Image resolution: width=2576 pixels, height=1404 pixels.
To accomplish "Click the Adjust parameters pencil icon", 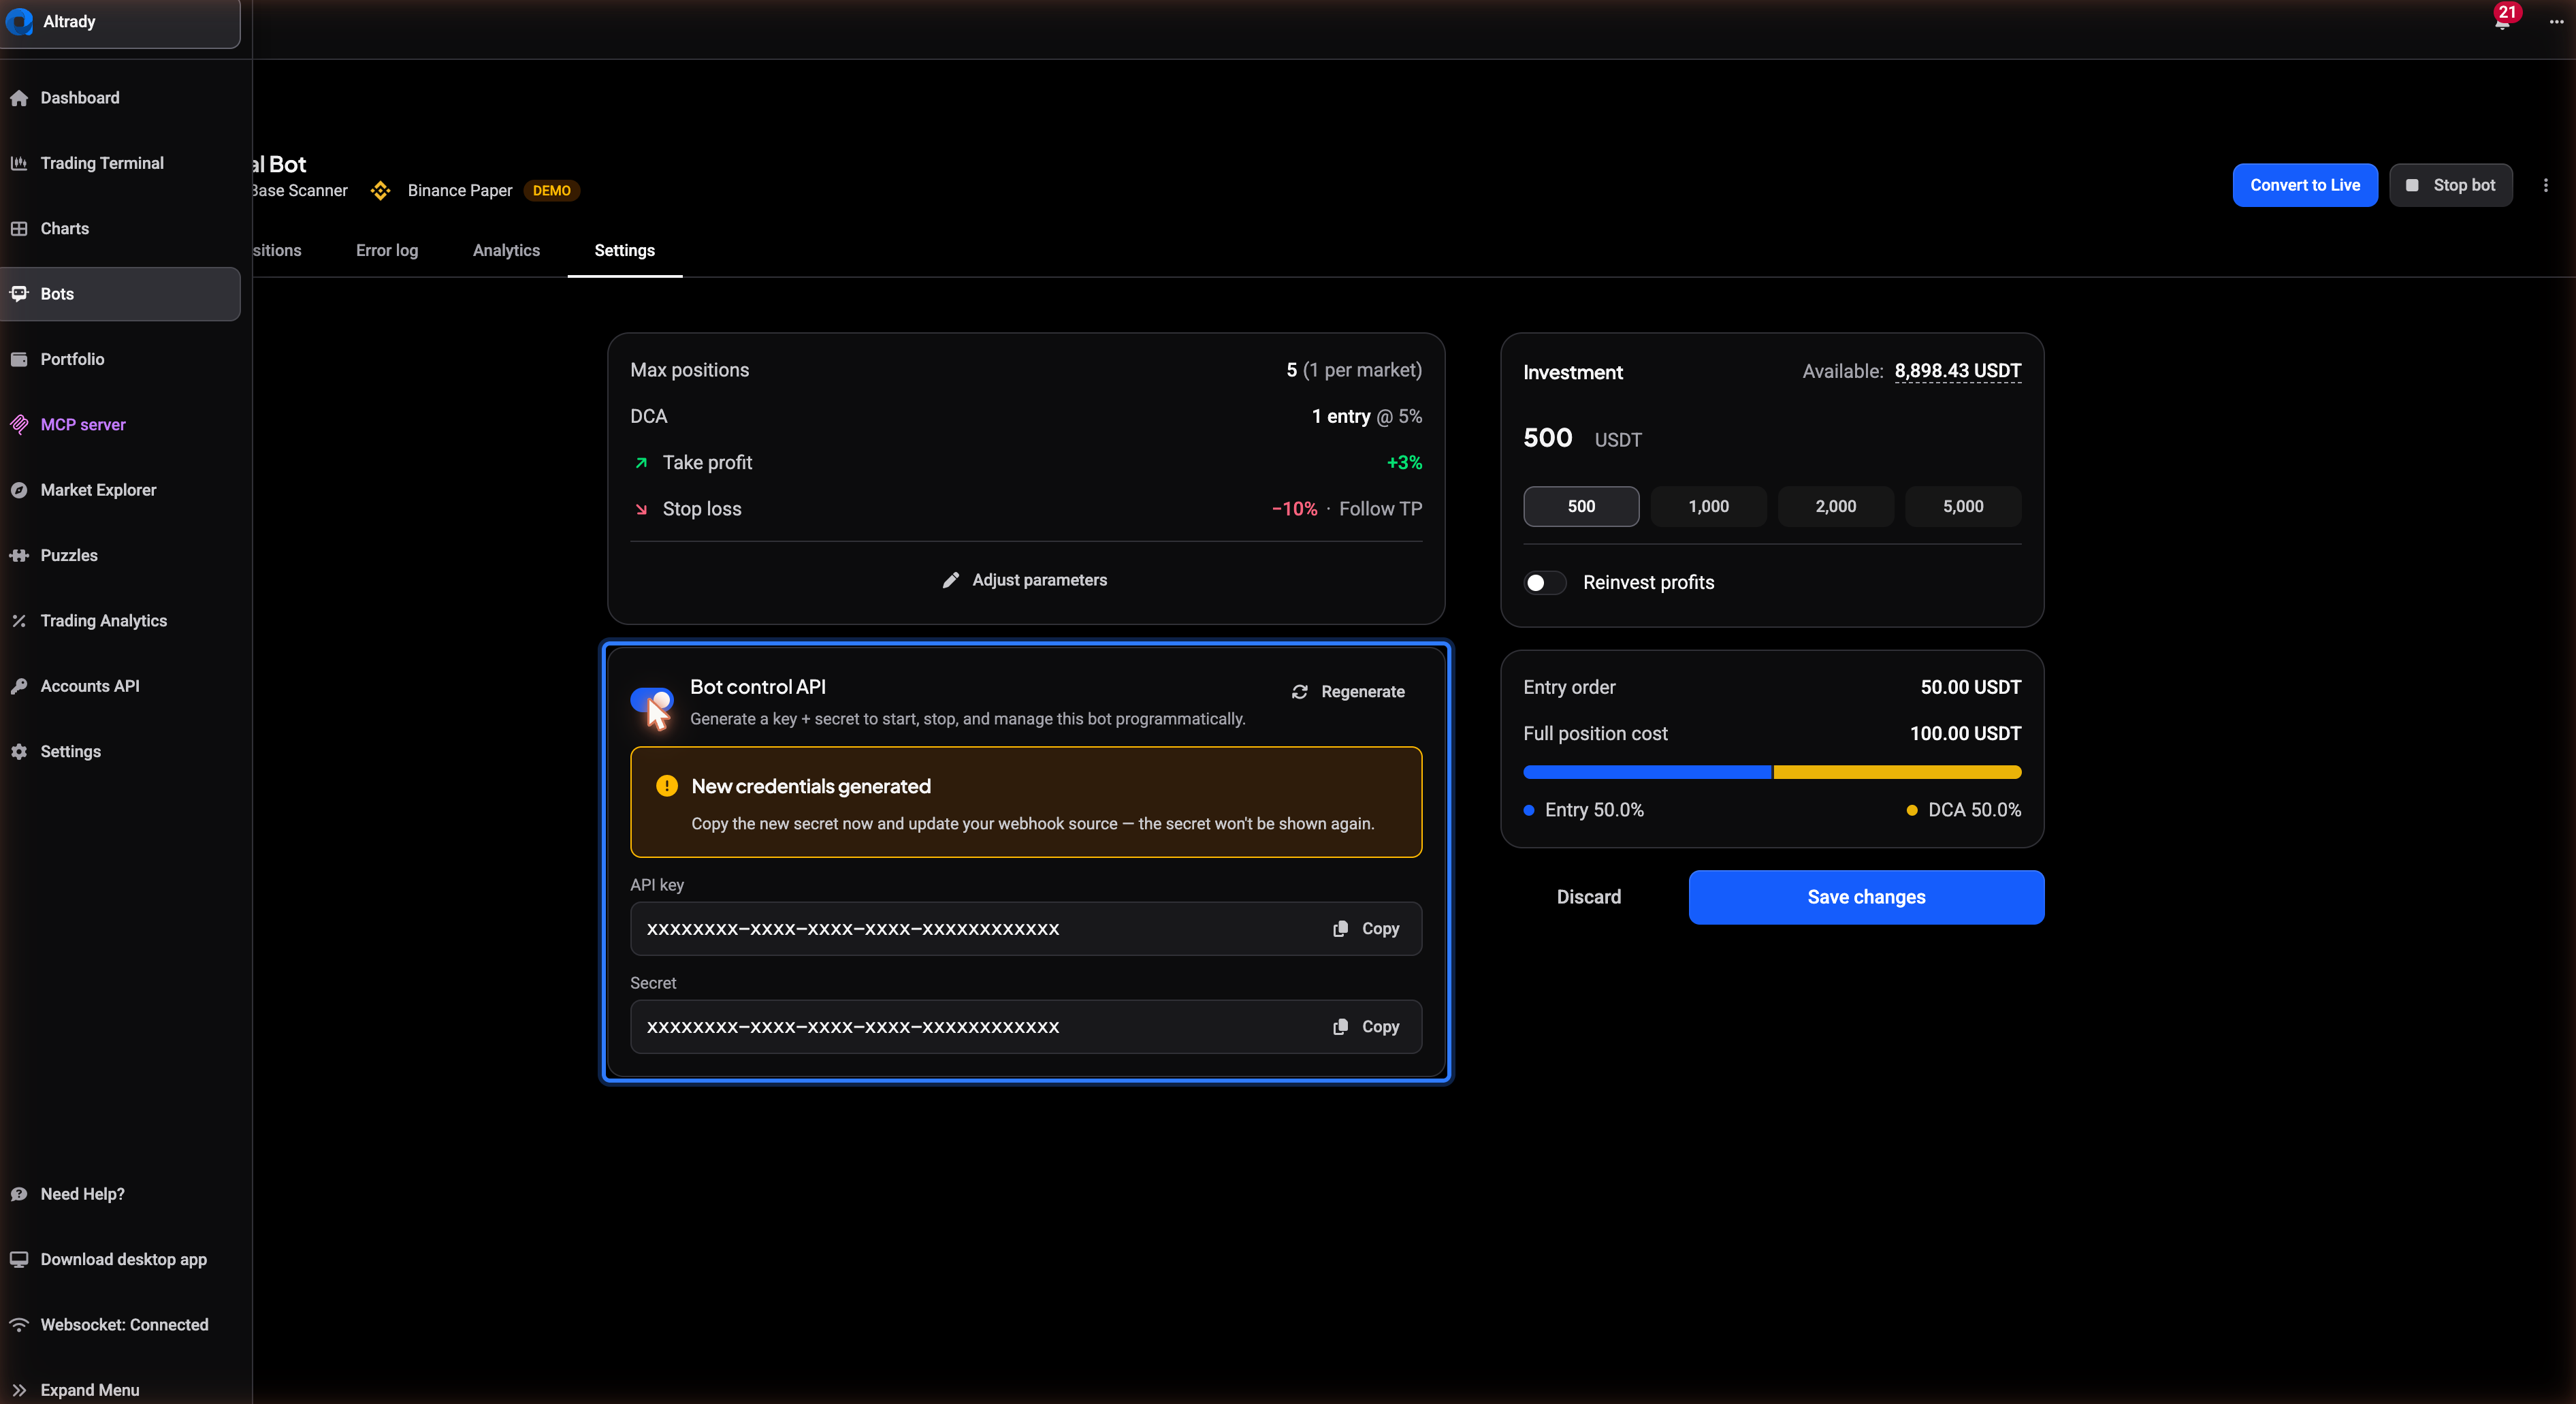I will tap(951, 580).
